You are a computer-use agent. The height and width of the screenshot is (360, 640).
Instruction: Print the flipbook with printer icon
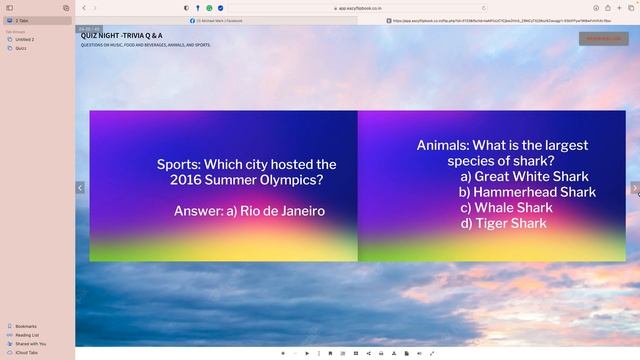[x=381, y=353]
